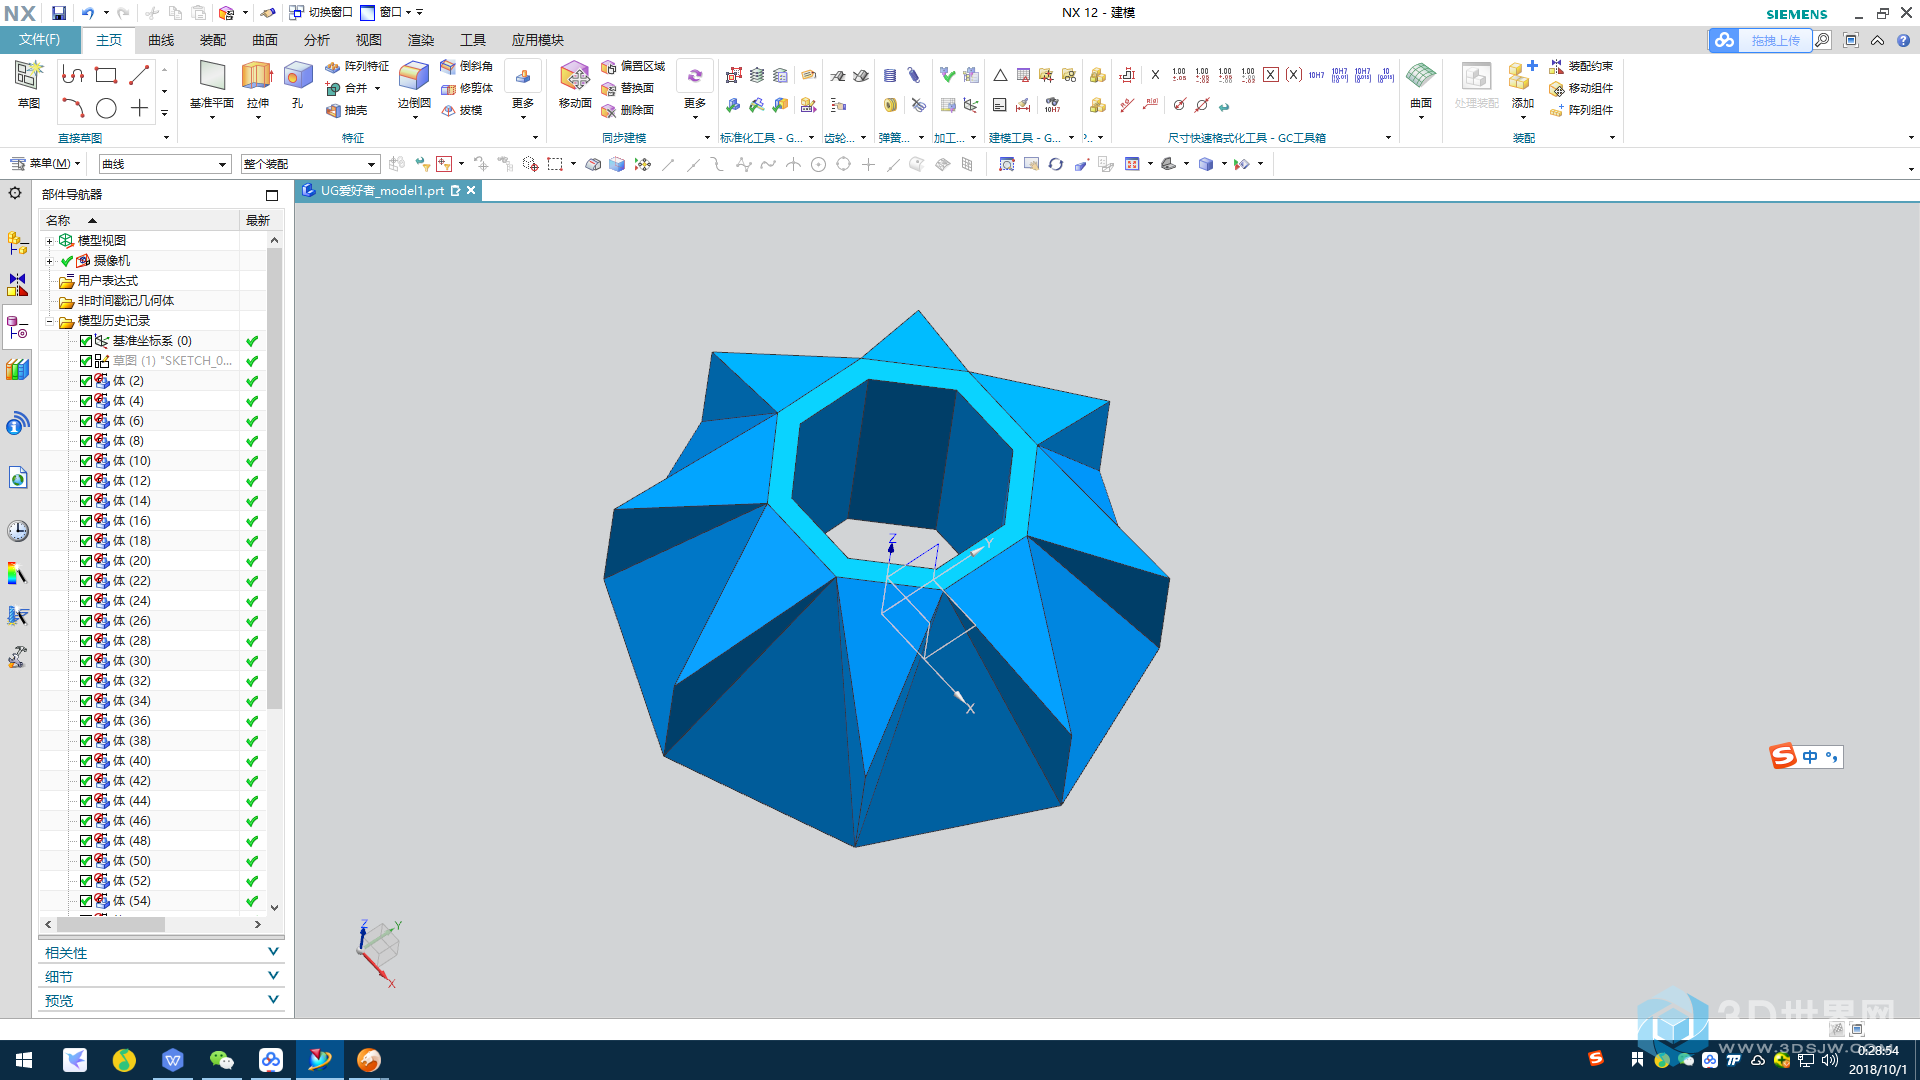Click the undo icon in title bar

tap(88, 13)
